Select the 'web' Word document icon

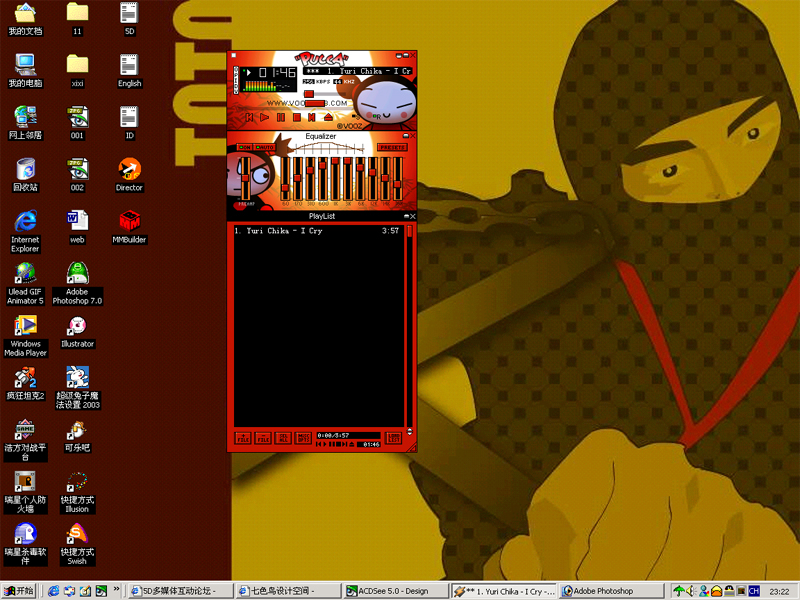click(77, 228)
